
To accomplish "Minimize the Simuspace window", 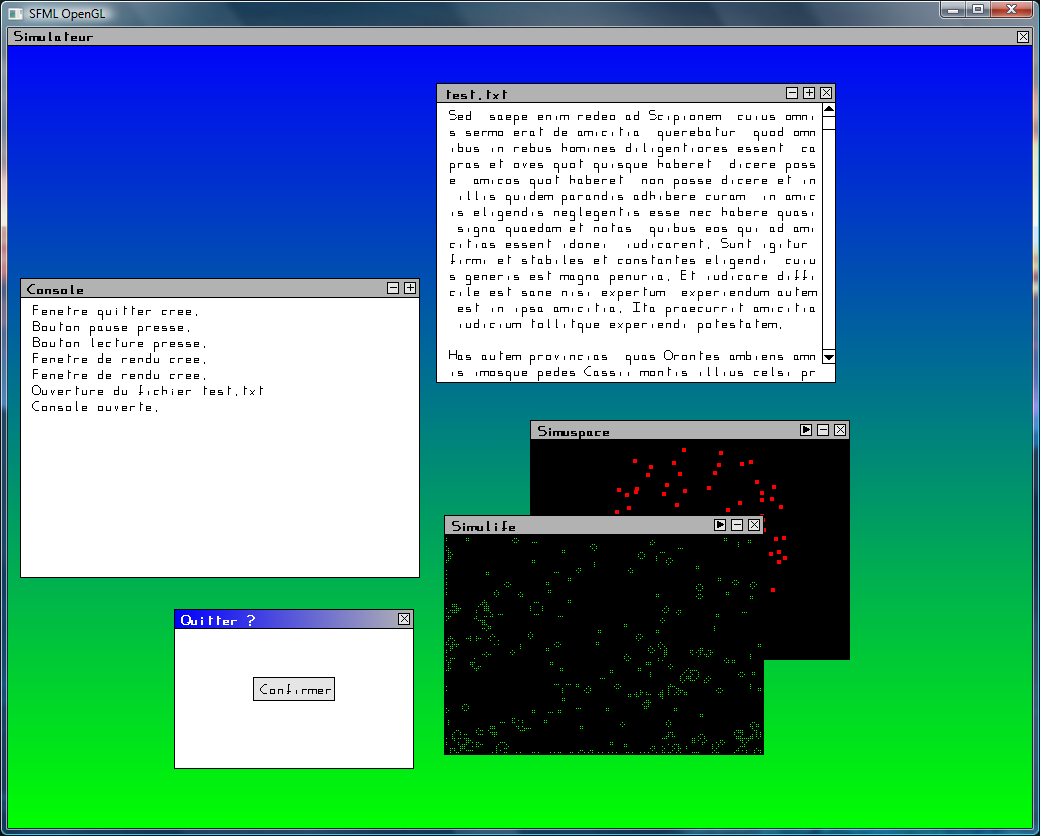I will point(823,430).
